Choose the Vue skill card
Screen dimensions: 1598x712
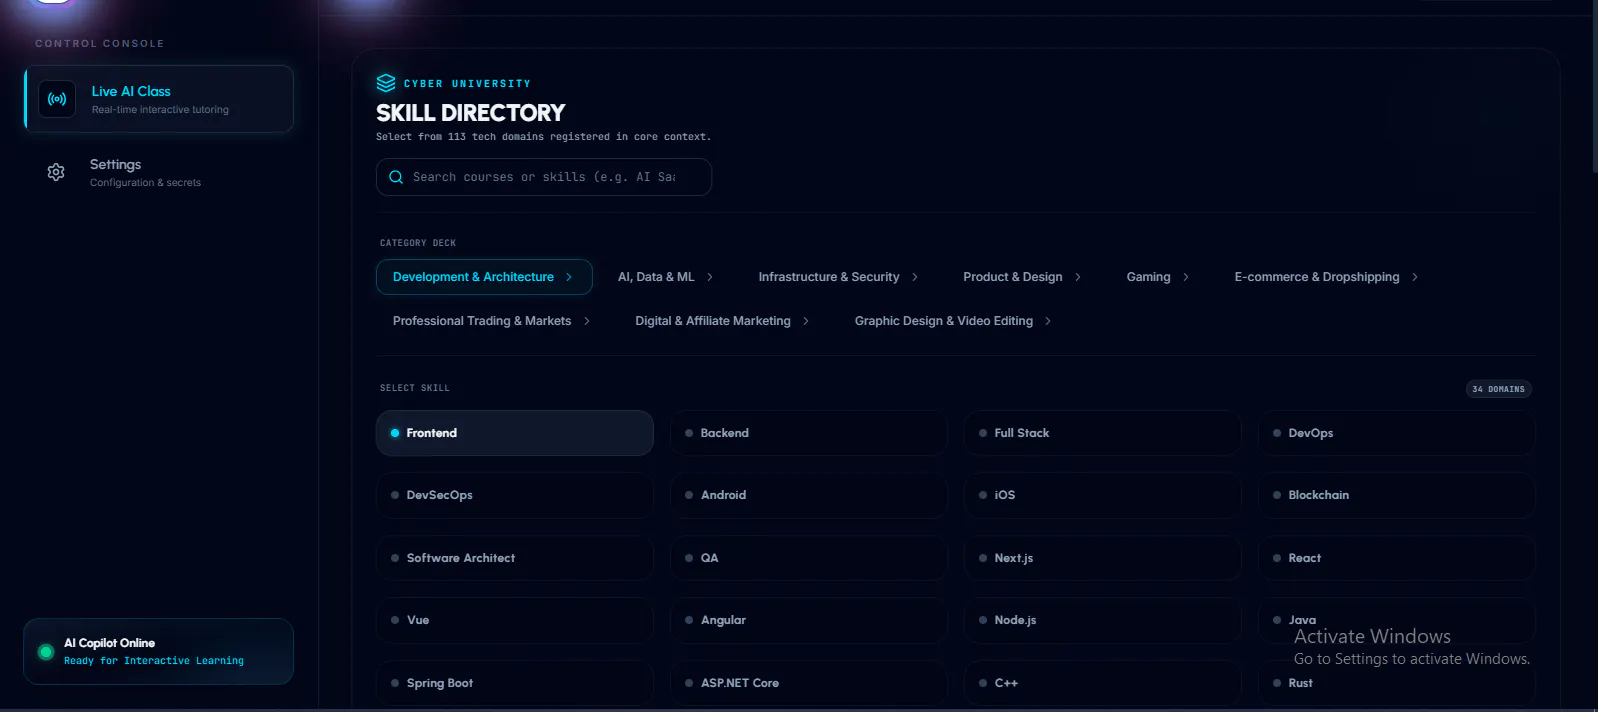pyautogui.click(x=515, y=620)
